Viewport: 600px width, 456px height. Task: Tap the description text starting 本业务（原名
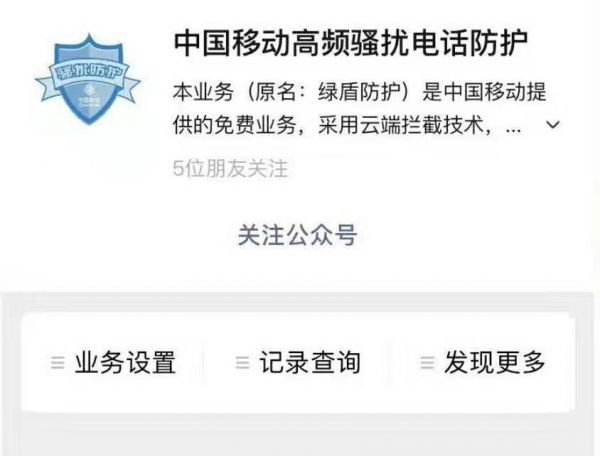coord(359,92)
